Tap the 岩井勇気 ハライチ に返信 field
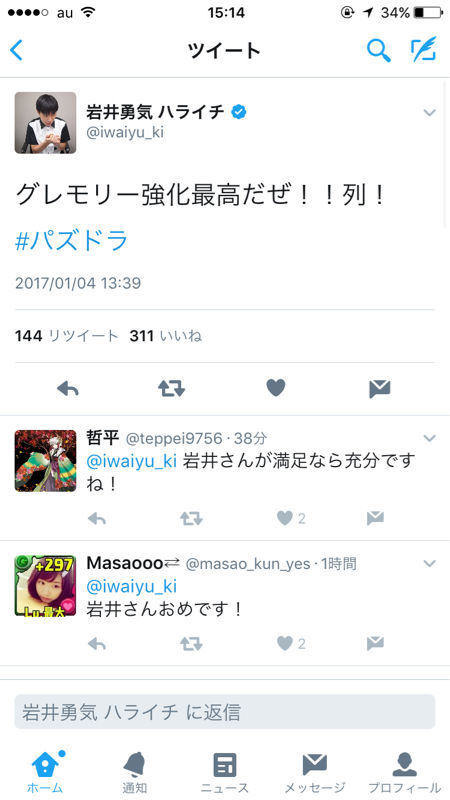Screen dimensions: 450x800 (224, 712)
